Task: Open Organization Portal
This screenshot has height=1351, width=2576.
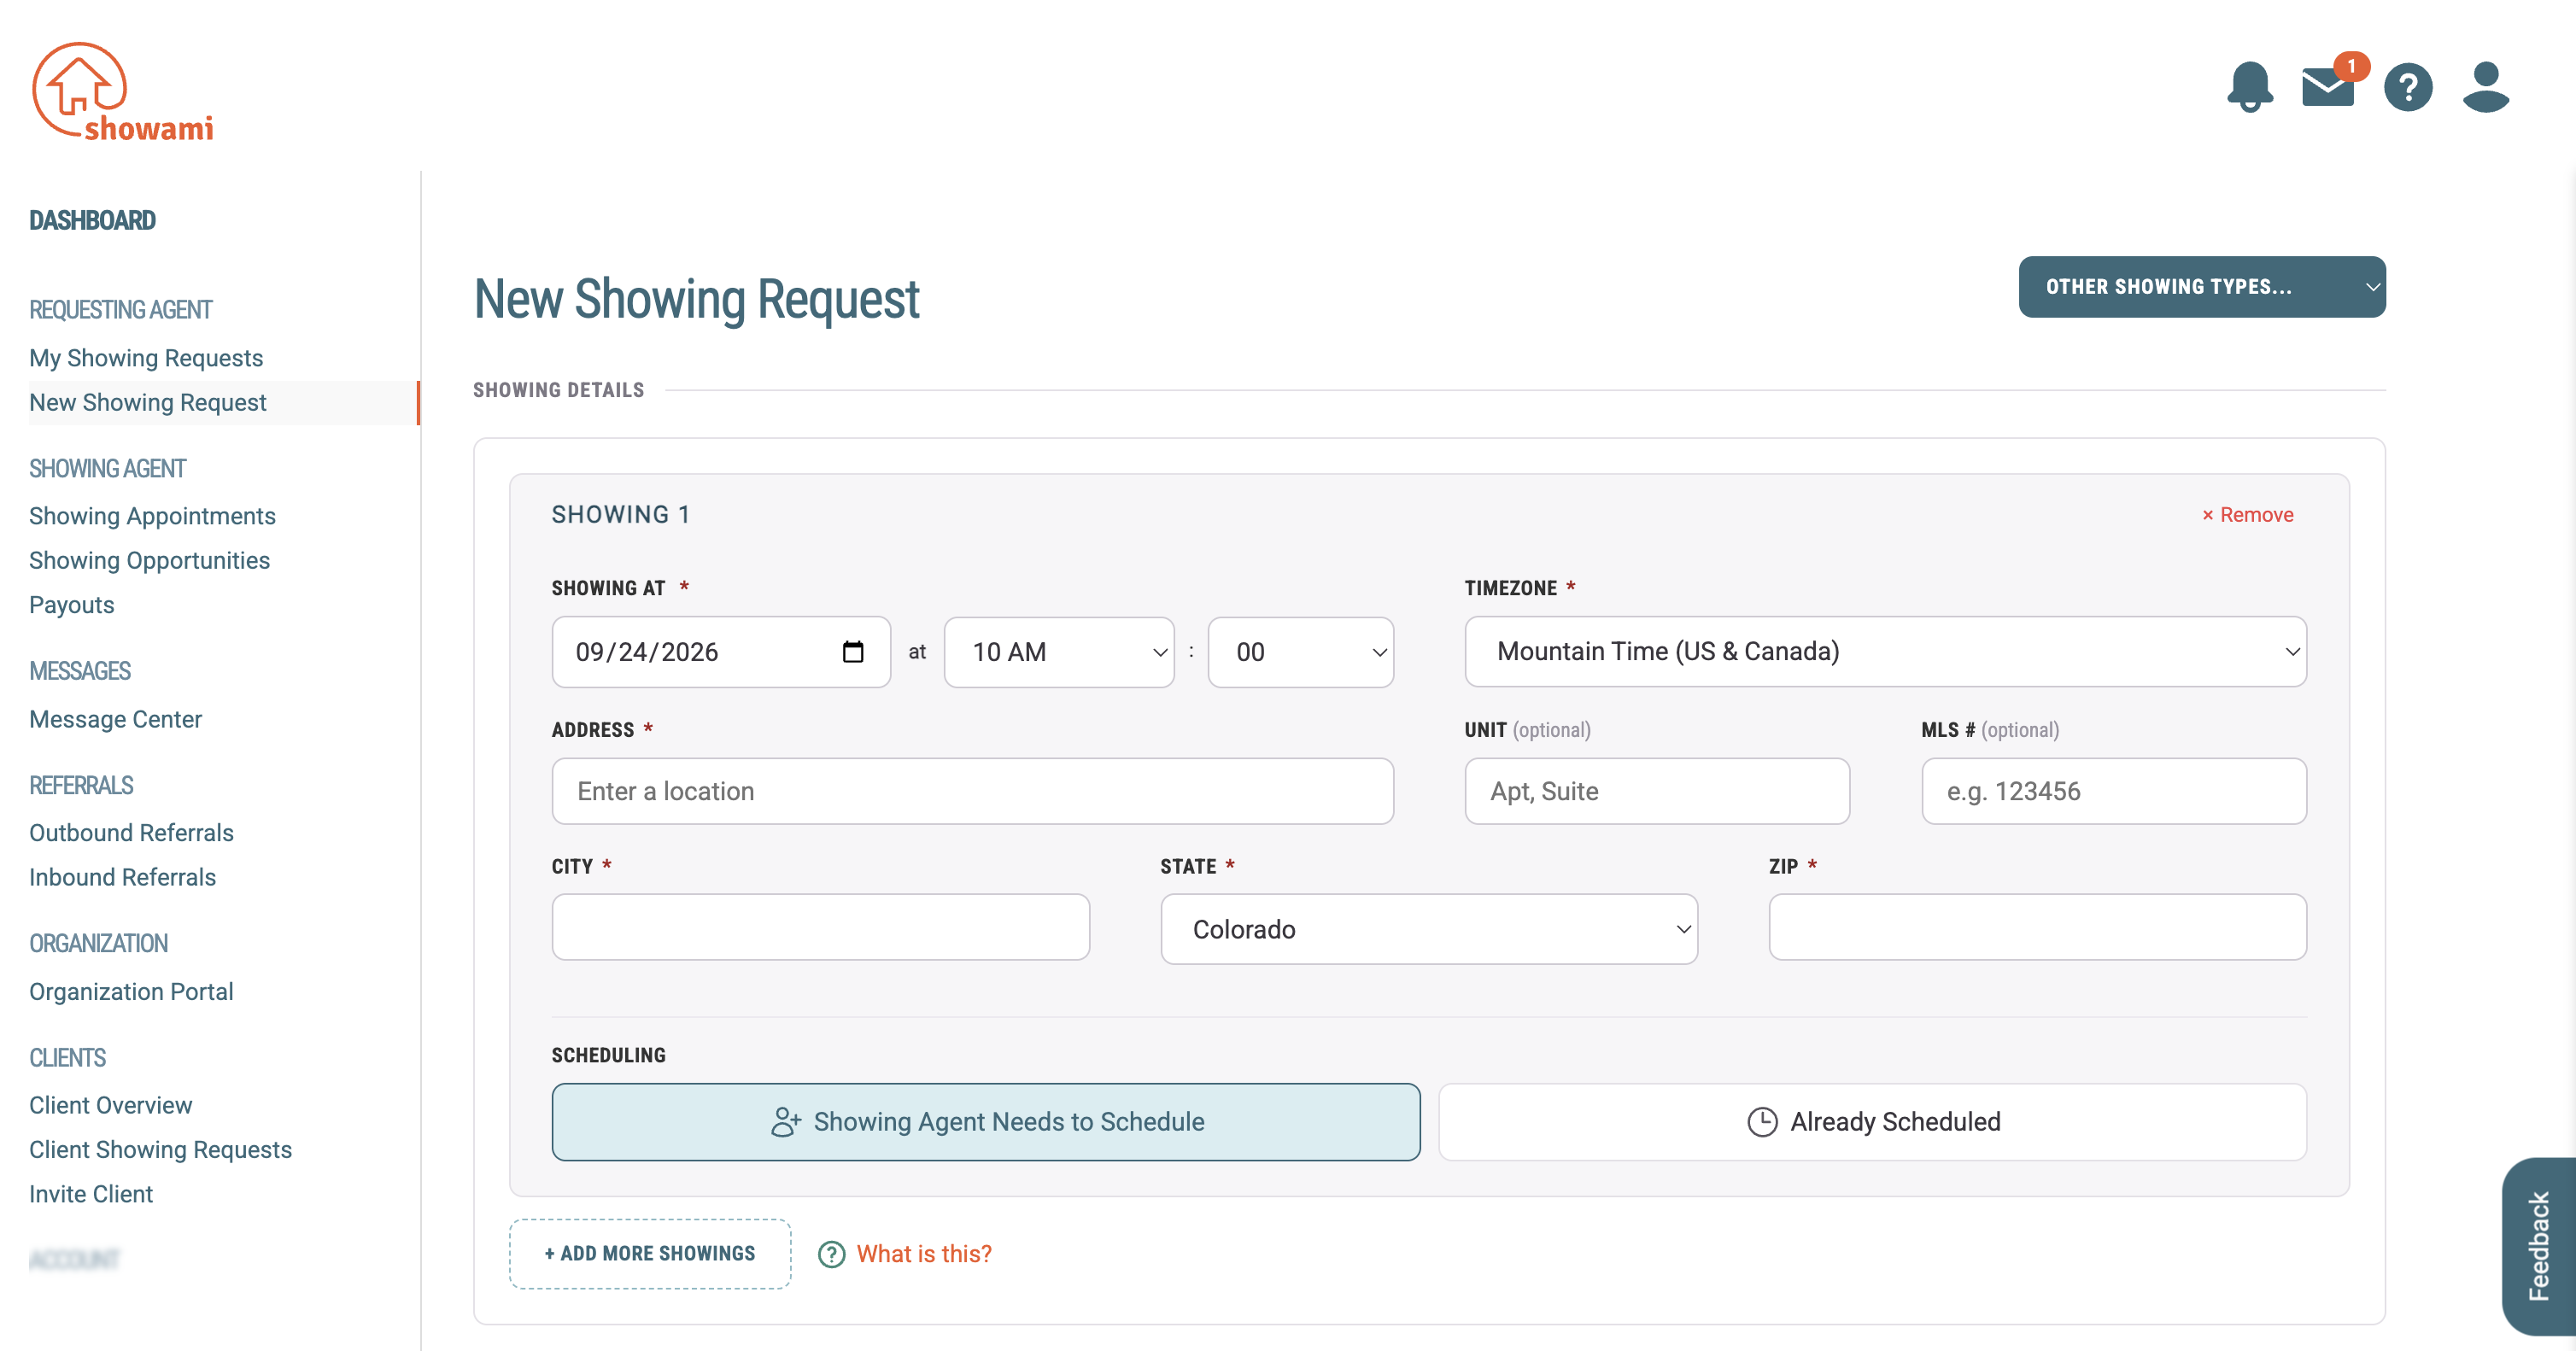Action: pos(131,992)
